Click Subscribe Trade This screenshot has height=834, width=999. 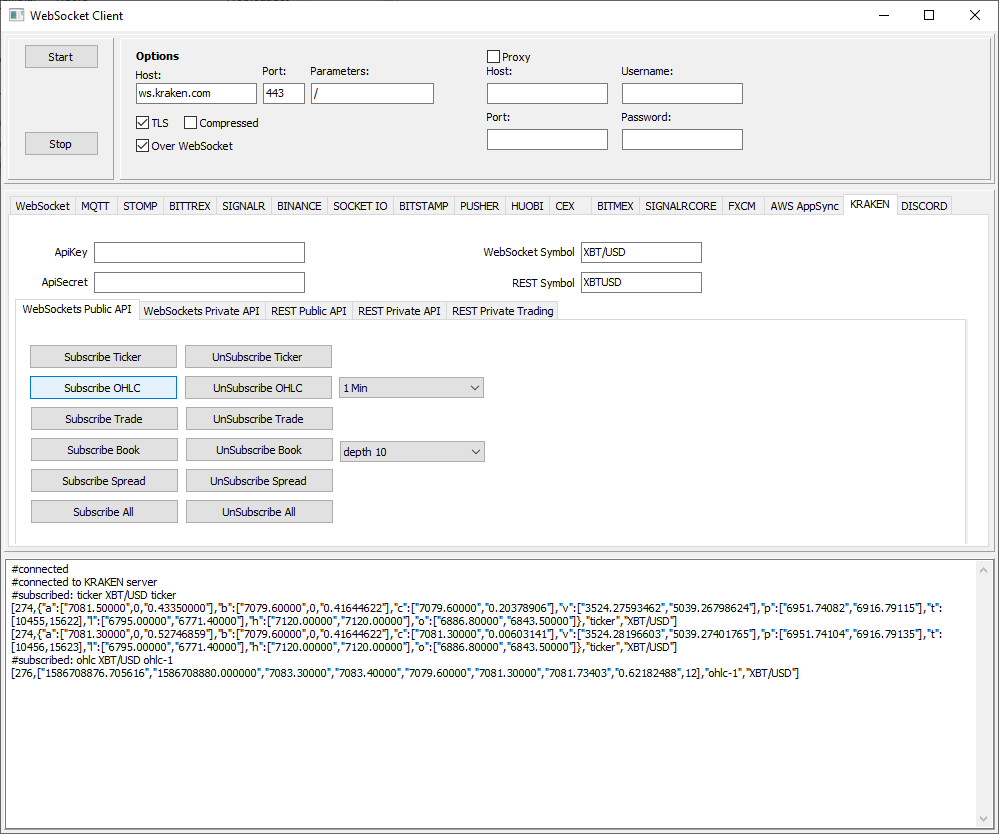click(x=104, y=419)
